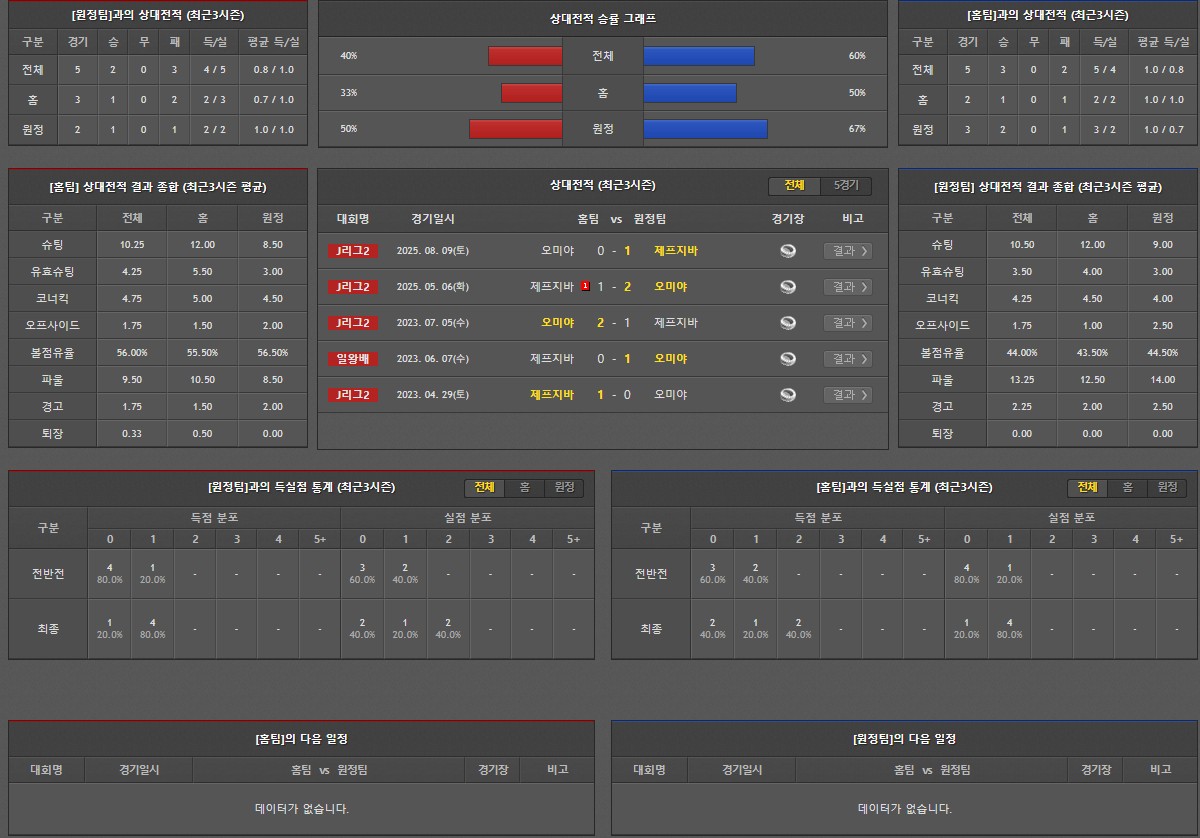The width and height of the screenshot is (1200, 838).
Task: Select the 5경기 tab in 상대전적 panel
Action: (846, 186)
